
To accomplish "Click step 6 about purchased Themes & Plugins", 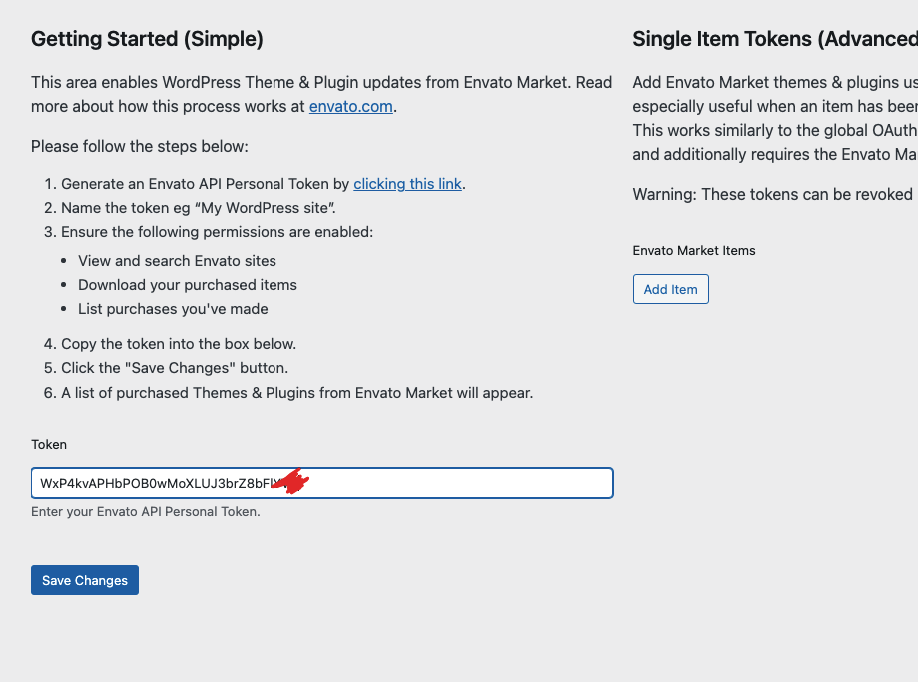I will 297,392.
